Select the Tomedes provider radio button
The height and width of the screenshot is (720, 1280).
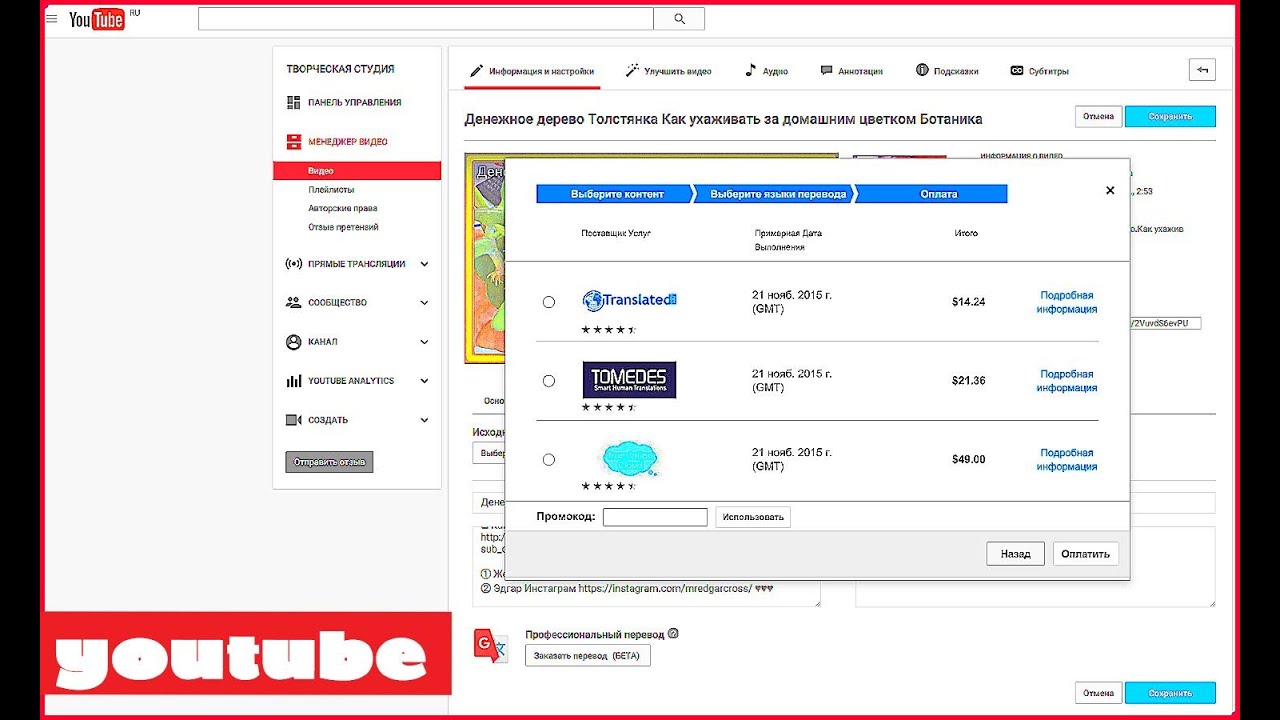548,381
